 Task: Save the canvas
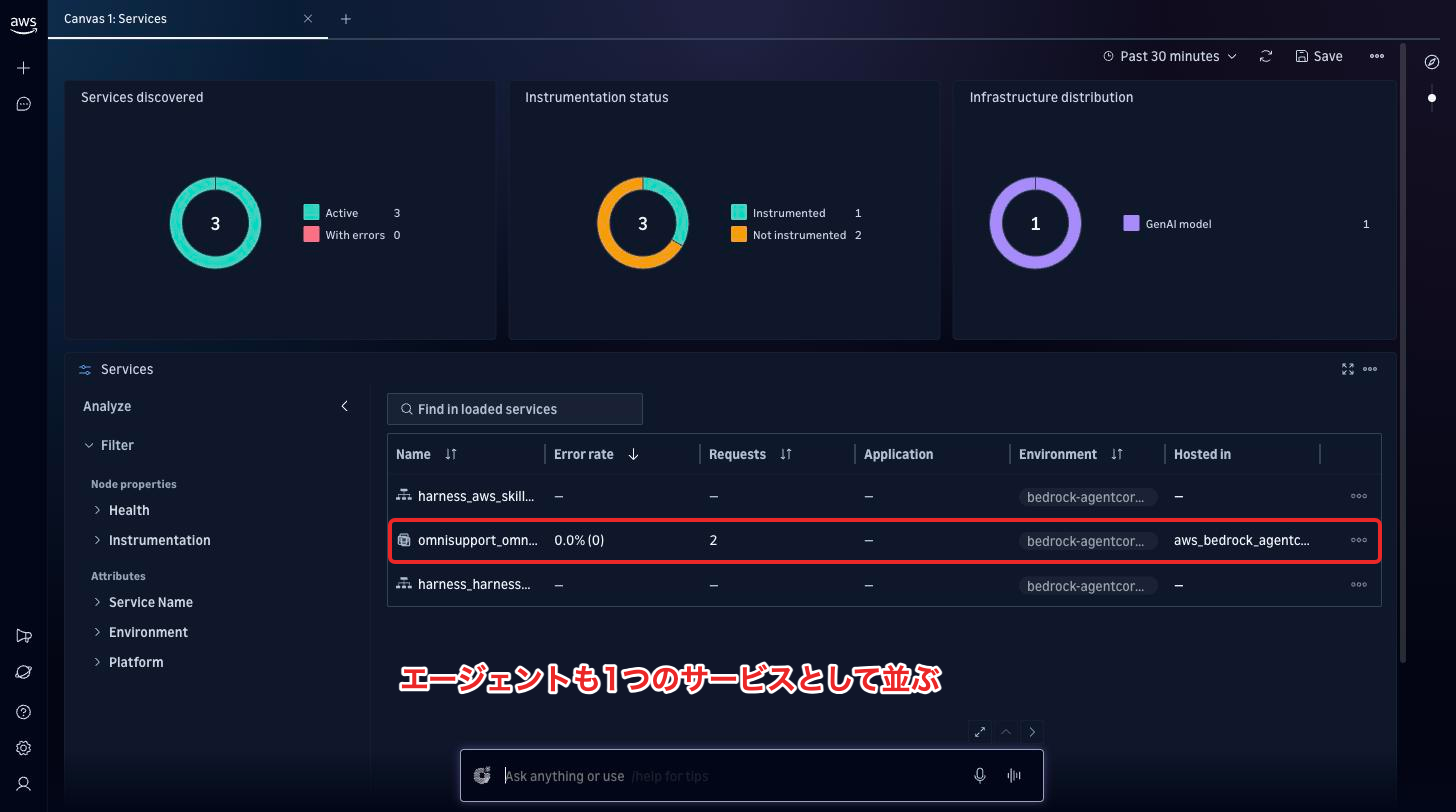(x=1318, y=56)
